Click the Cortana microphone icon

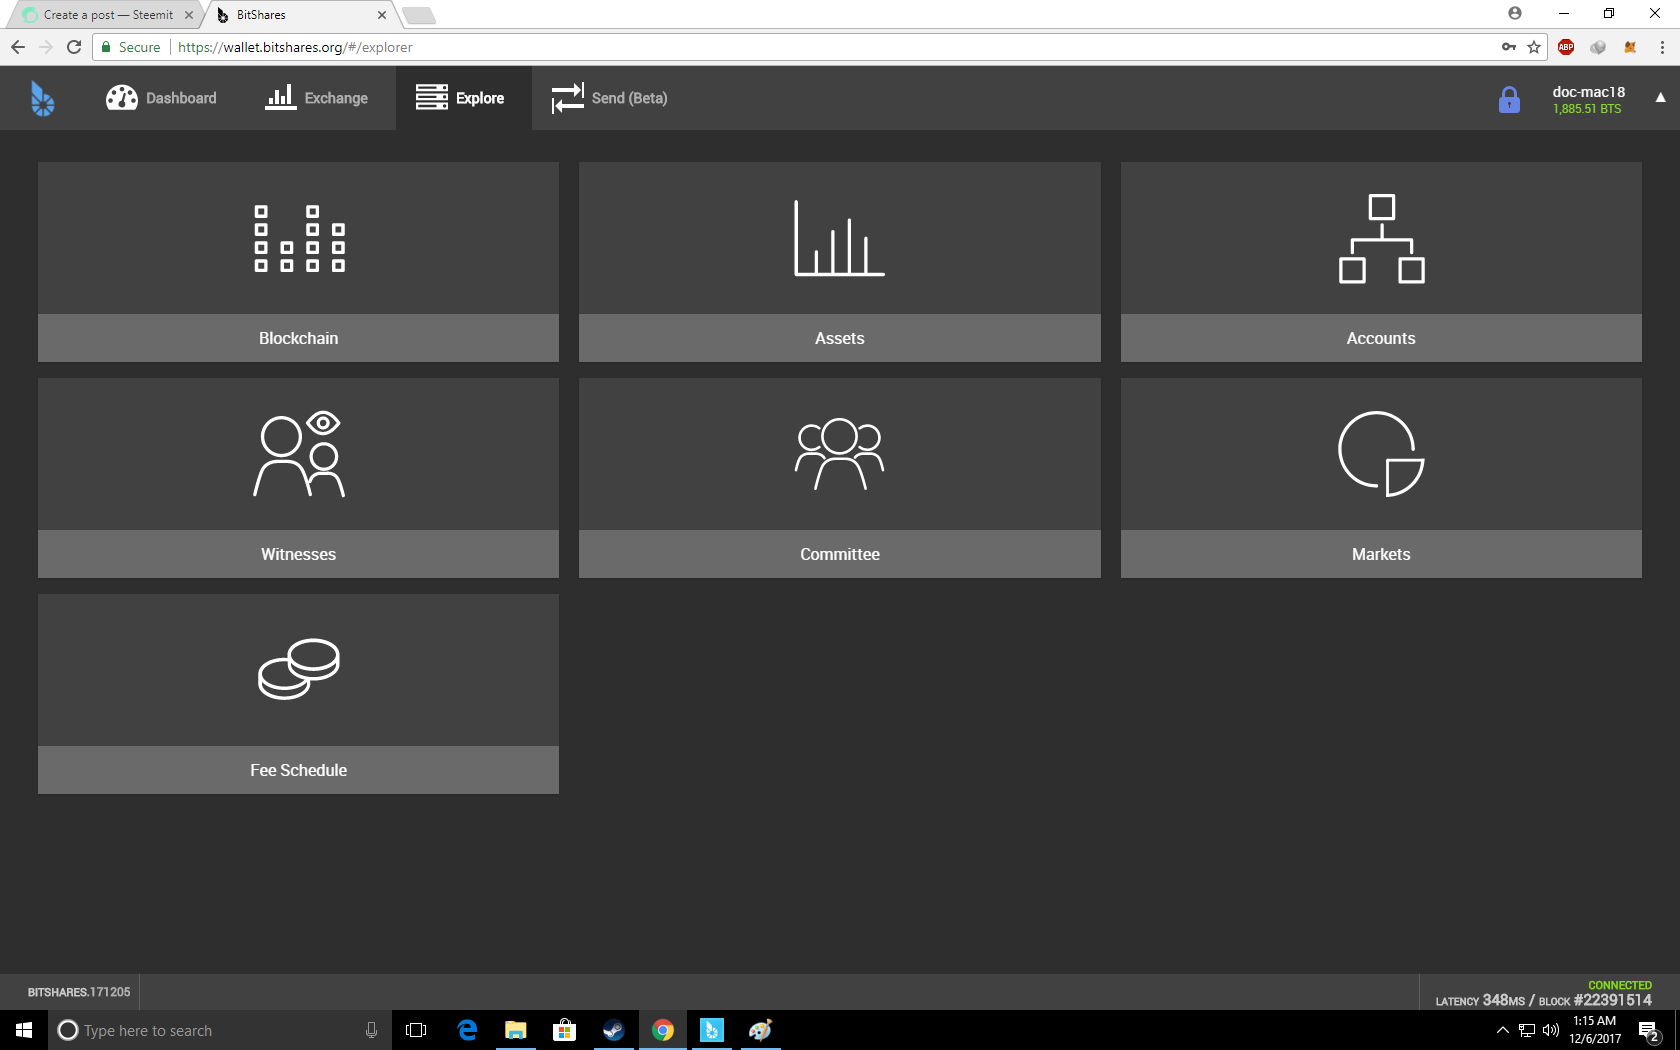(x=371, y=1030)
